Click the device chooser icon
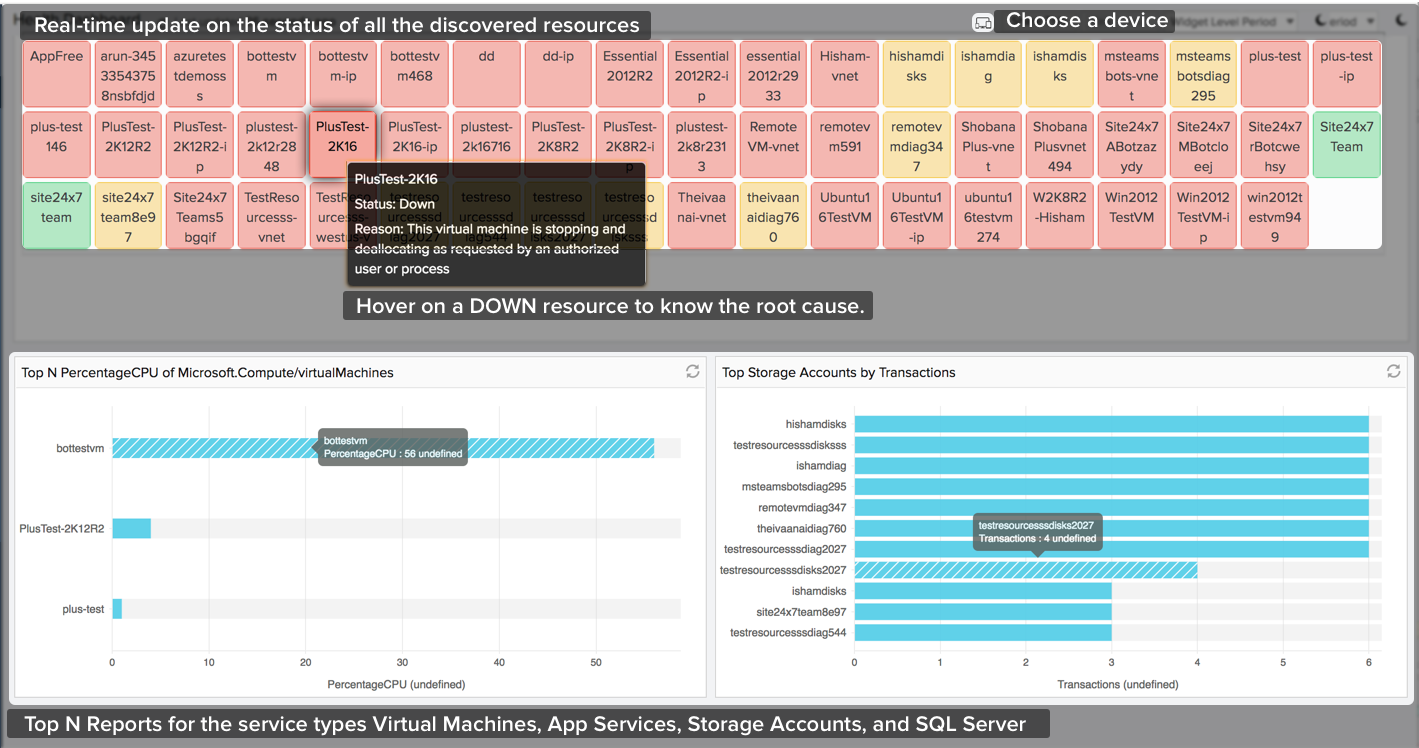1419x748 pixels. pyautogui.click(x=982, y=22)
